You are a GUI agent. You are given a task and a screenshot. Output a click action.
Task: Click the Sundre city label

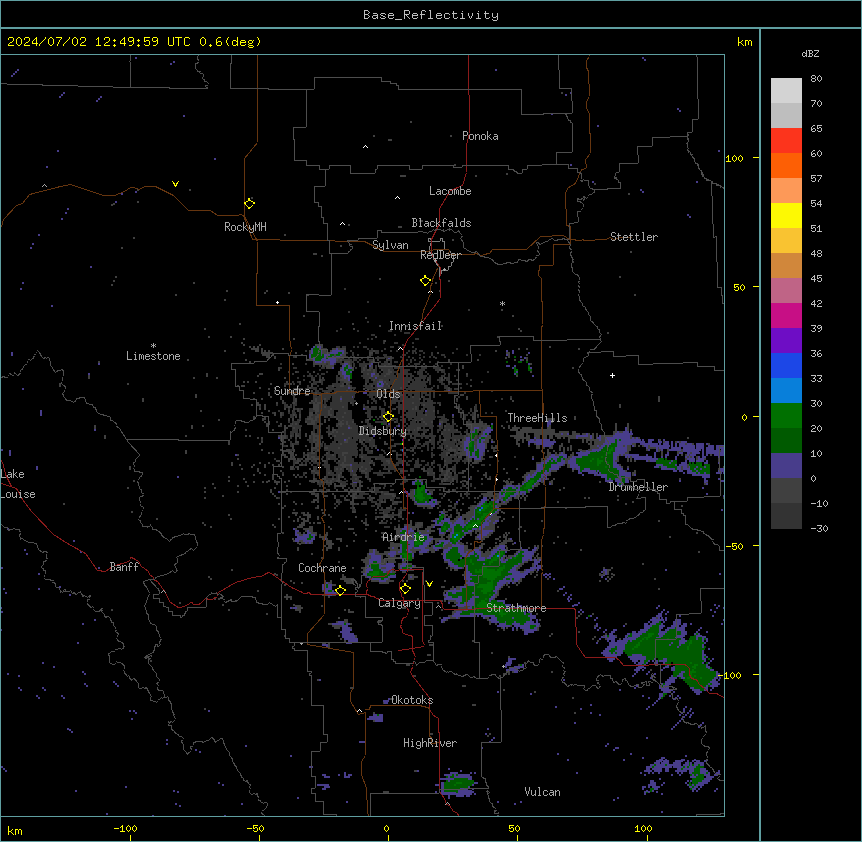(x=292, y=391)
